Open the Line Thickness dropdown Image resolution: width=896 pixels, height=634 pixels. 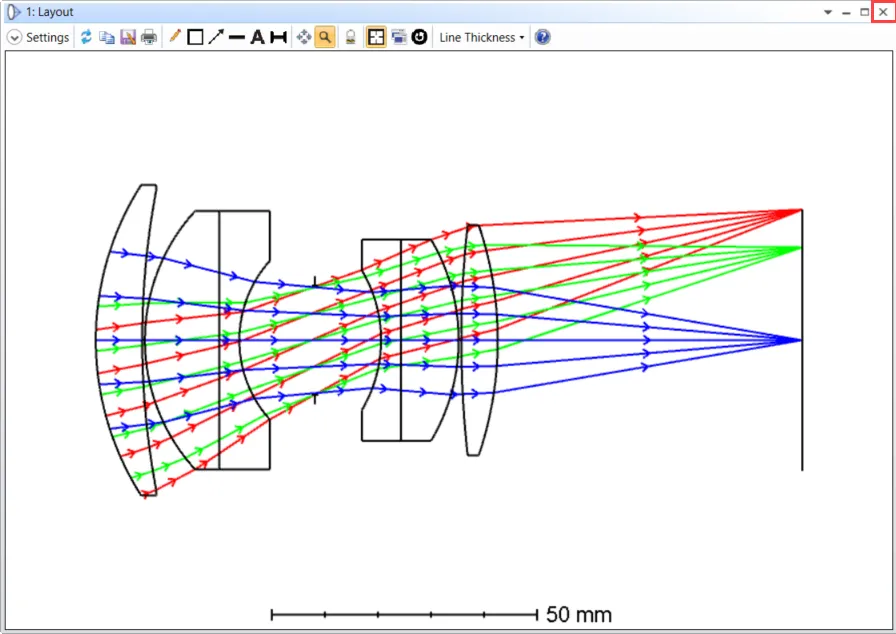pos(481,37)
